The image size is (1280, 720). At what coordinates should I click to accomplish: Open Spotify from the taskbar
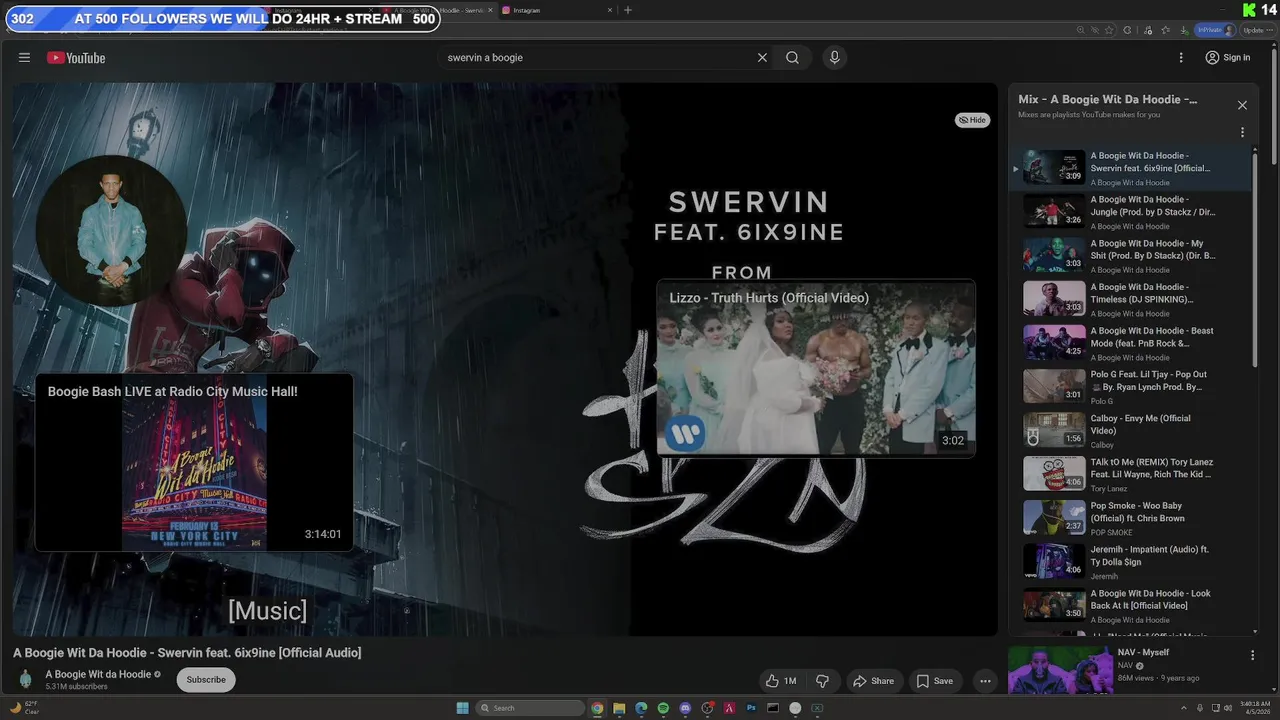click(x=663, y=708)
